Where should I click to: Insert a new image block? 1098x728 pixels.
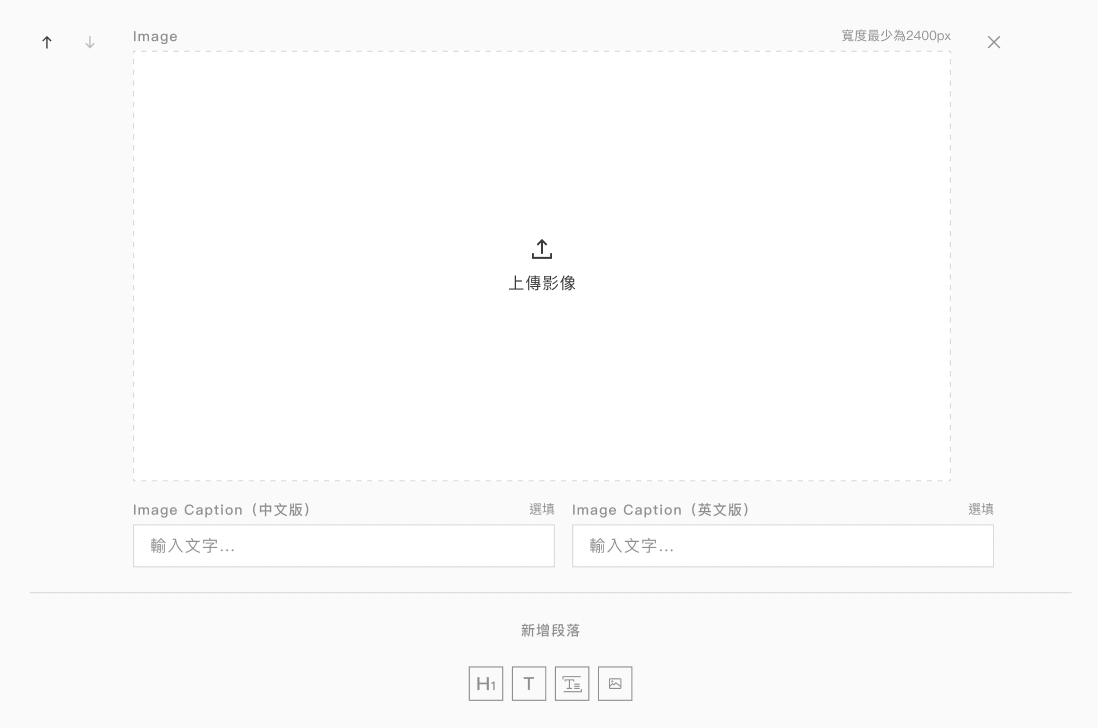pos(615,683)
